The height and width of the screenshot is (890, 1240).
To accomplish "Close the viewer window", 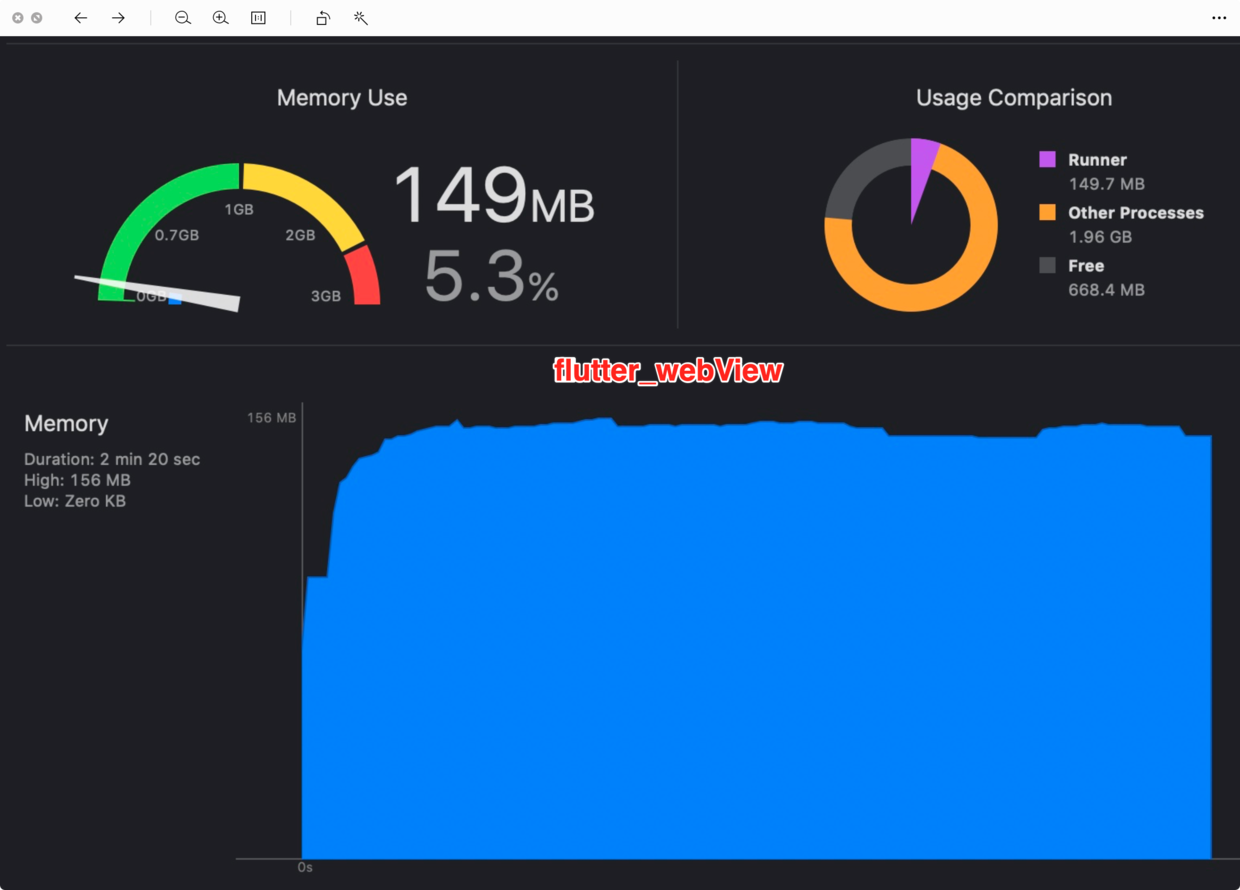I will (17, 18).
